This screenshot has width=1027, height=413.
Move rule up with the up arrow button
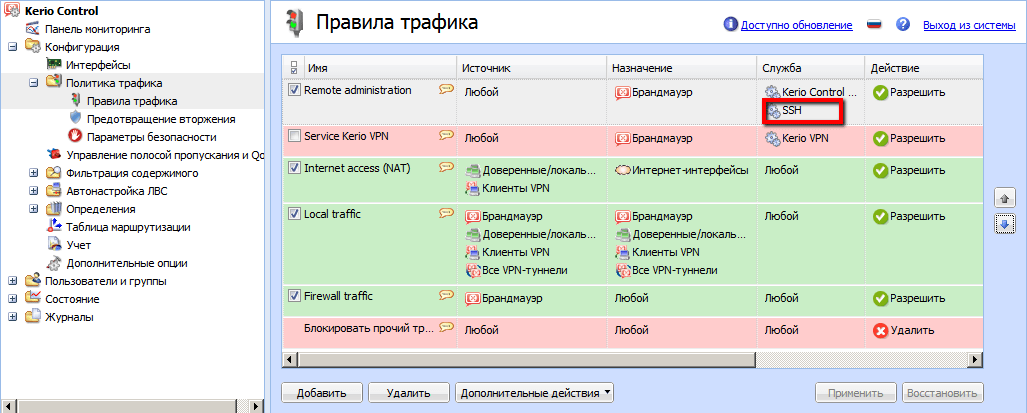pos(1003,197)
